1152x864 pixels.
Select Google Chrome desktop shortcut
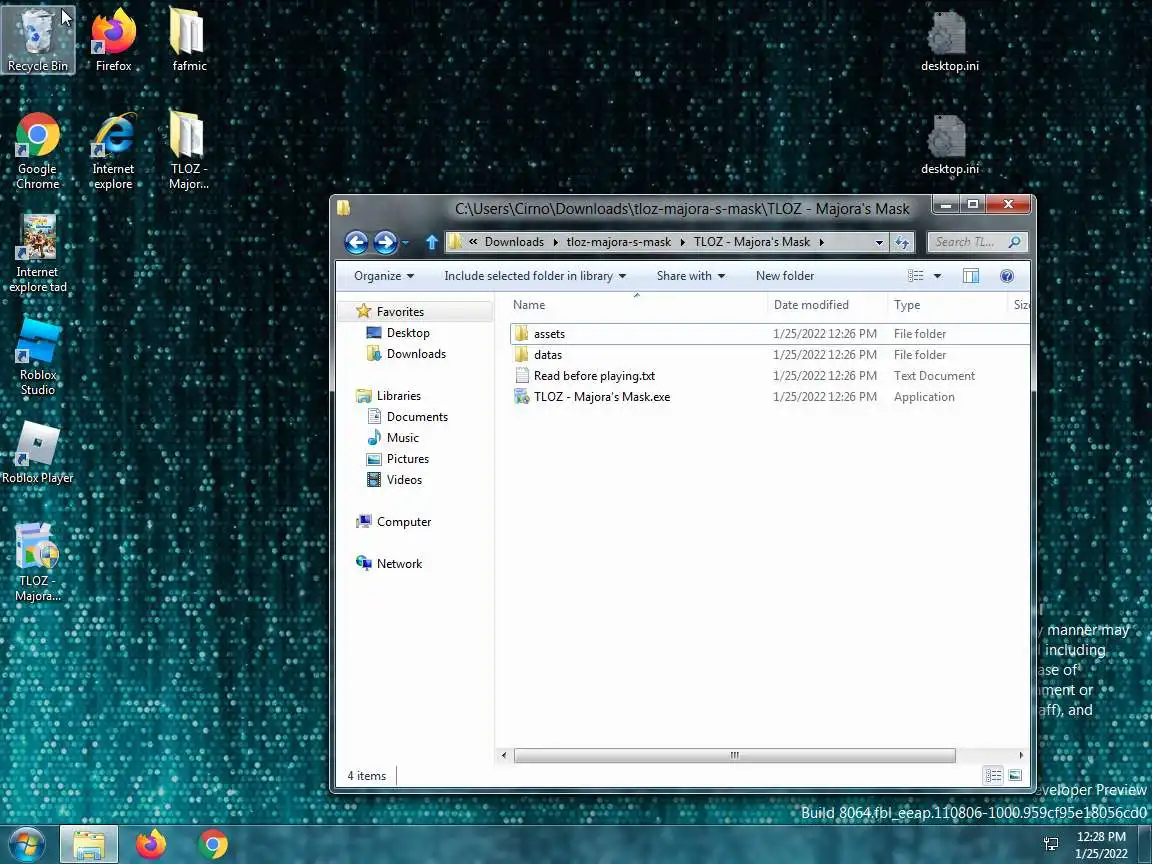coord(37,151)
